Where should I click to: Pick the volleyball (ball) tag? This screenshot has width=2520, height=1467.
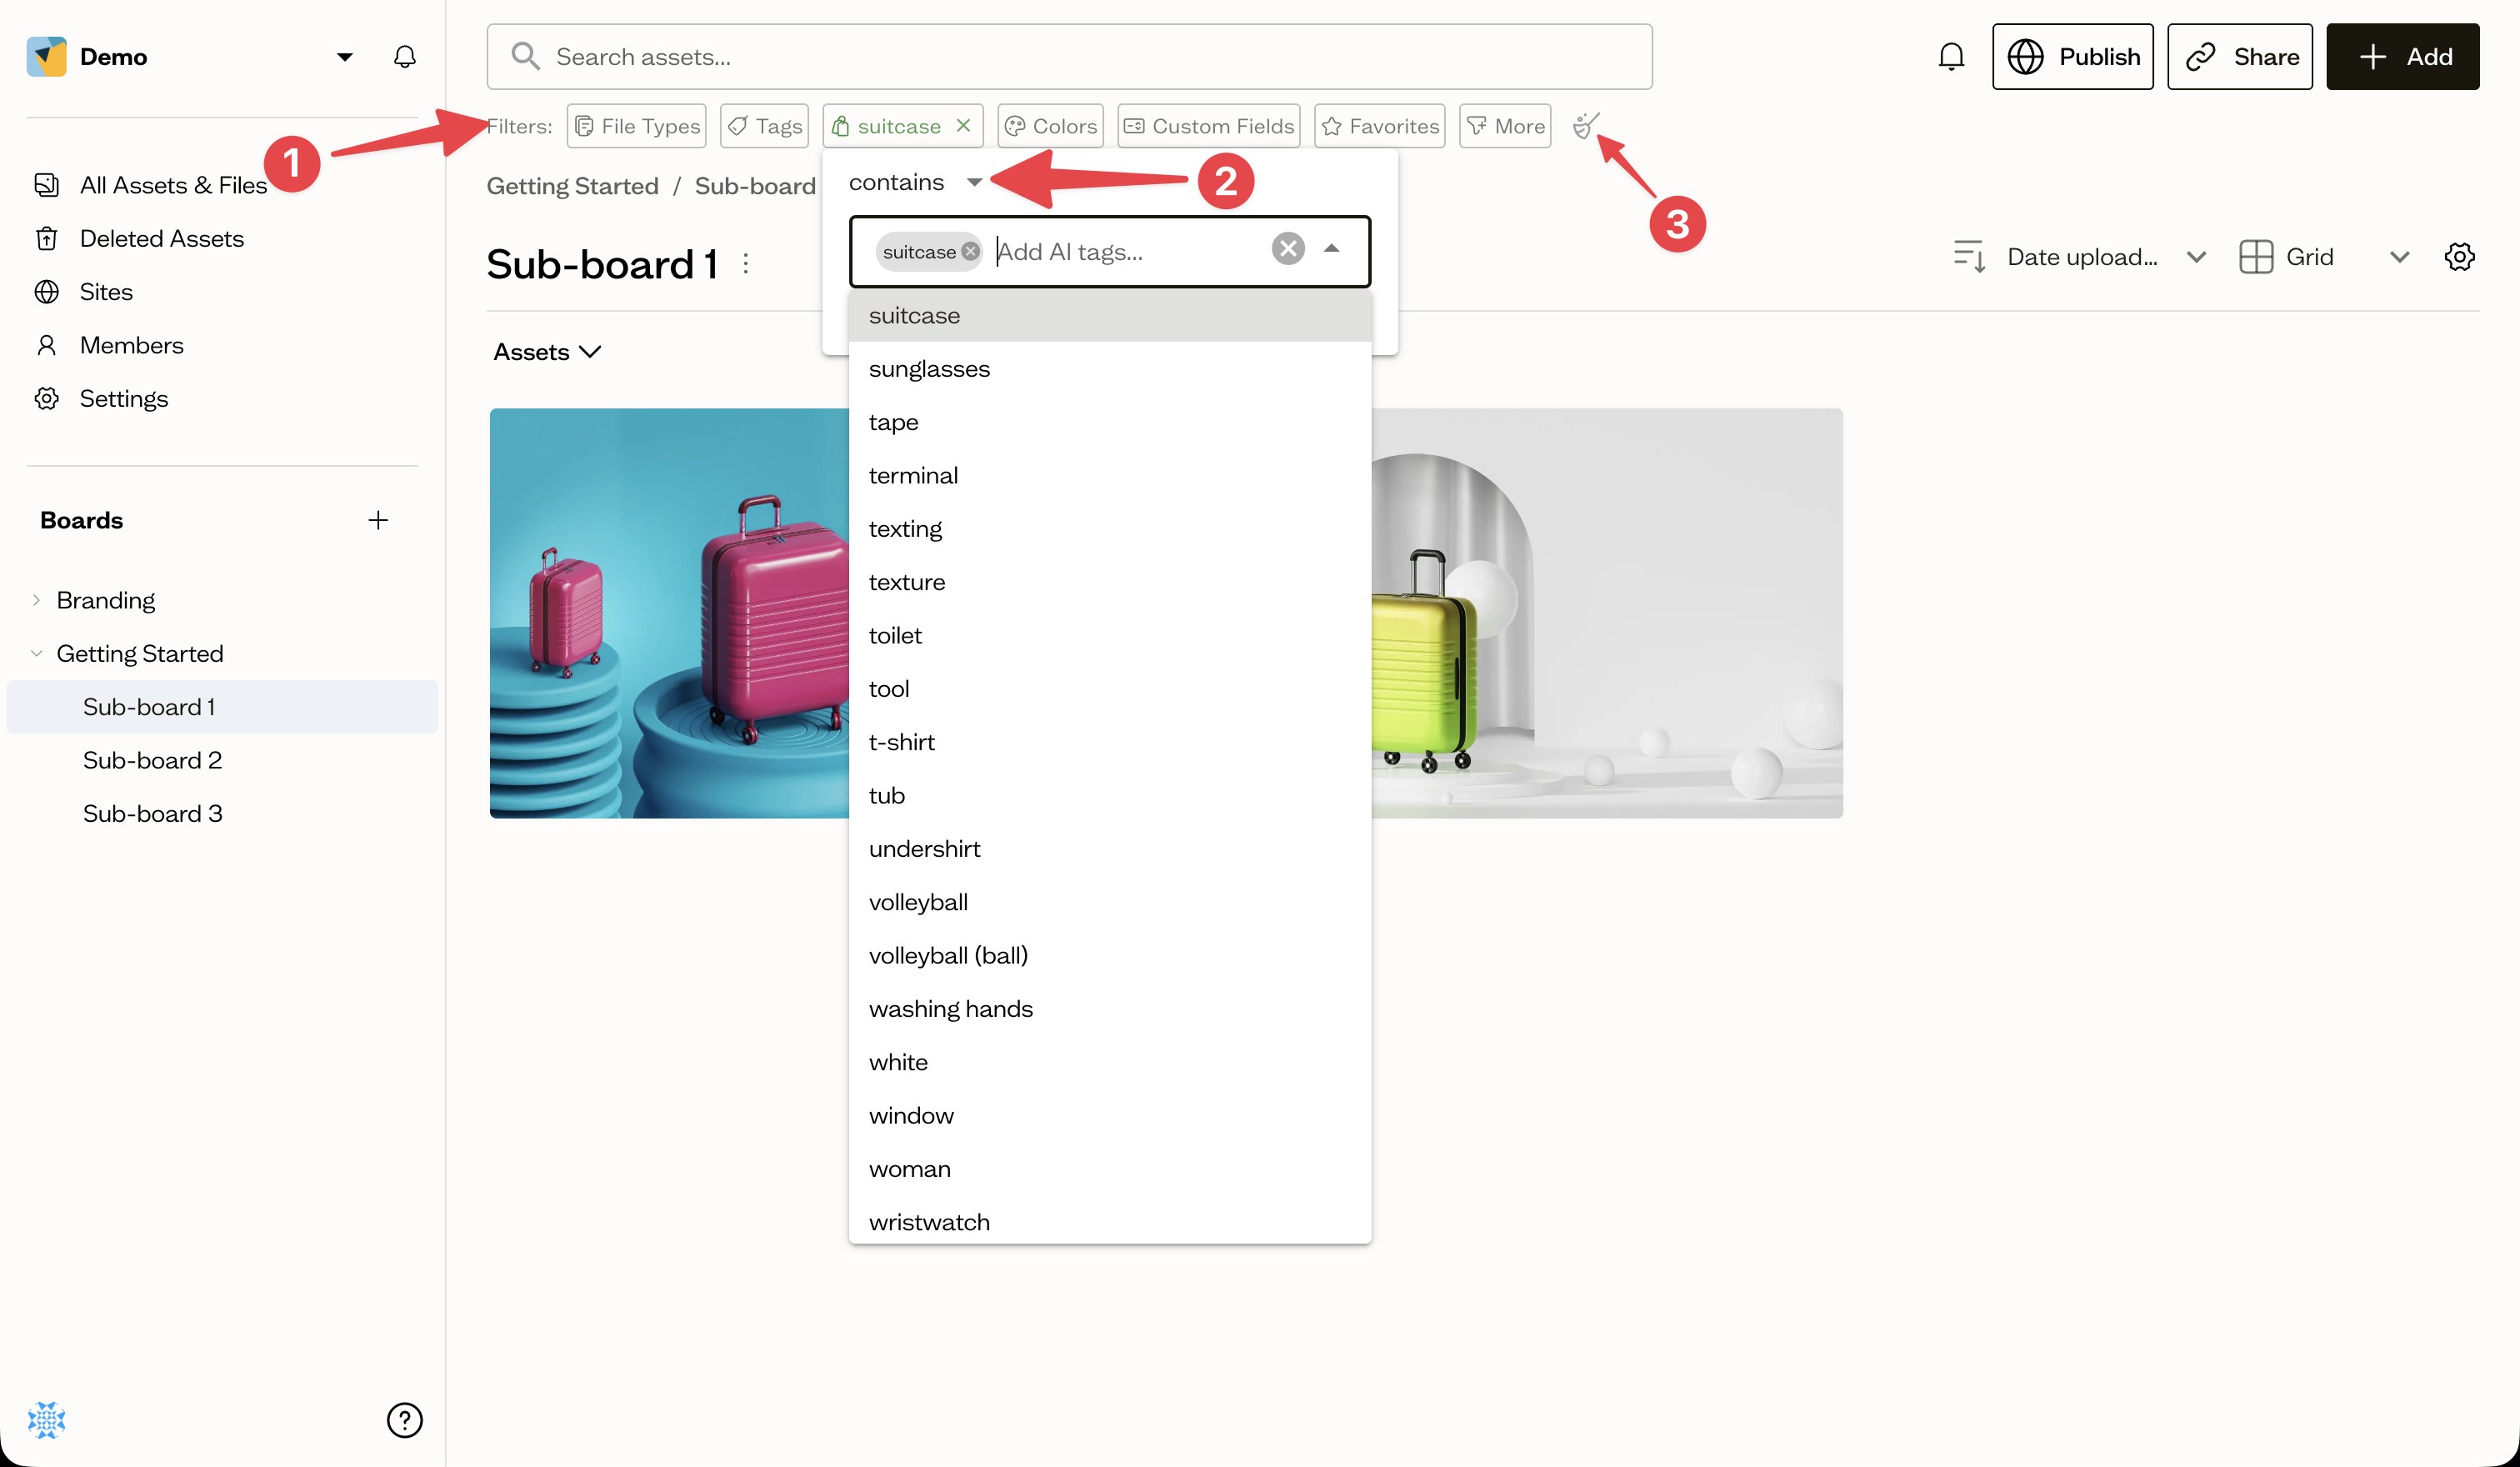(1109, 955)
